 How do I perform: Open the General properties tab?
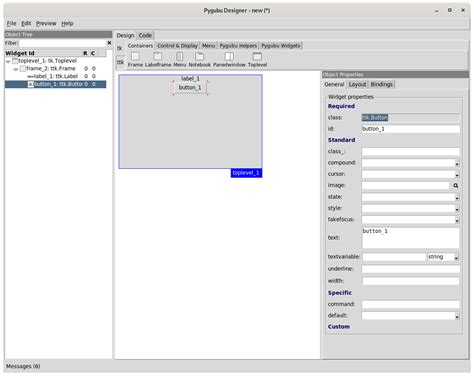[x=334, y=85]
